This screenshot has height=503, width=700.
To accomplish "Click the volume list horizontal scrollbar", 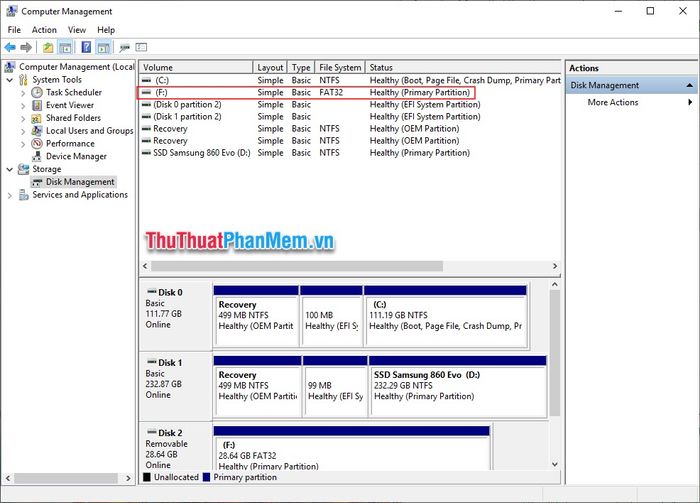I will pyautogui.click(x=297, y=266).
